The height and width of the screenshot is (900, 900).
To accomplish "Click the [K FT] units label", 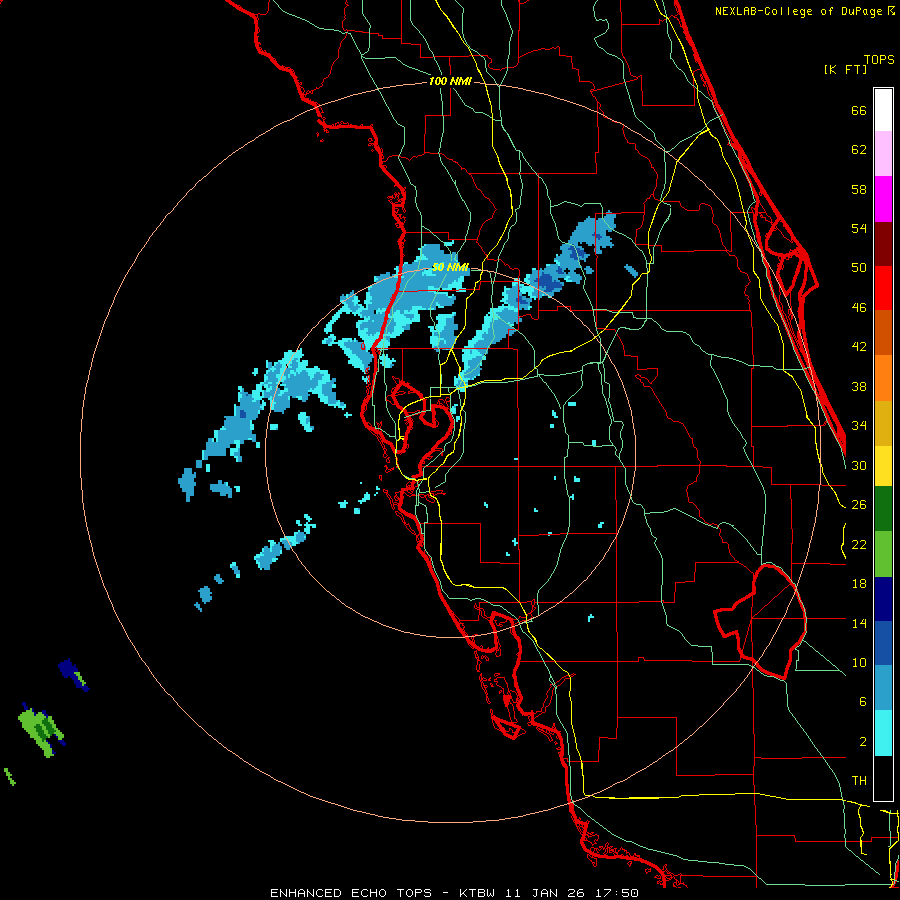I will tap(845, 69).
